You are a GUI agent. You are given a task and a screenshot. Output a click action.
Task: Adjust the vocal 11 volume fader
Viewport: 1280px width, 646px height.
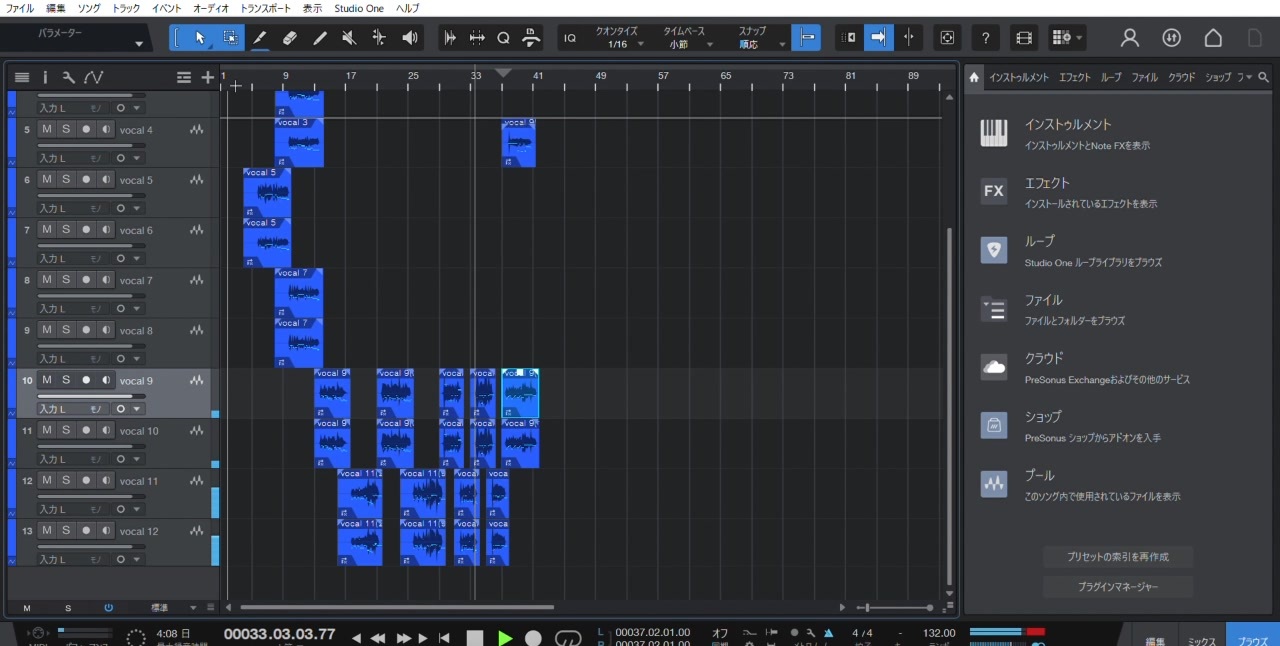point(91,496)
